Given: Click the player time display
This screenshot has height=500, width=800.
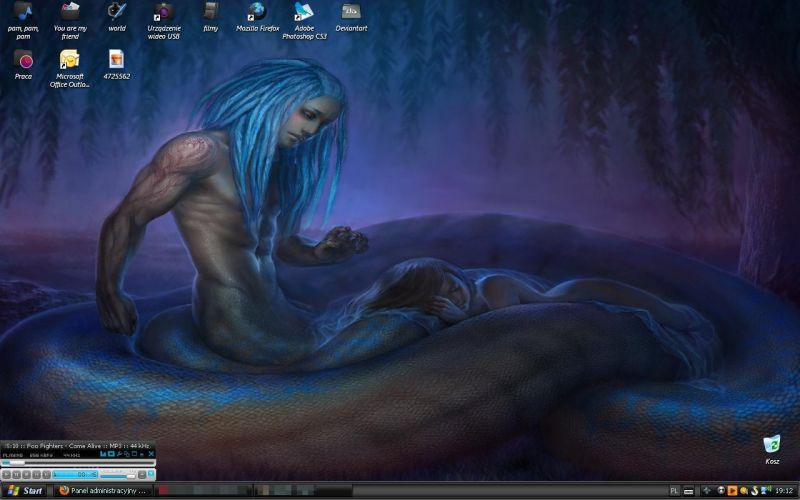Looking at the screenshot, I should [x=75, y=474].
